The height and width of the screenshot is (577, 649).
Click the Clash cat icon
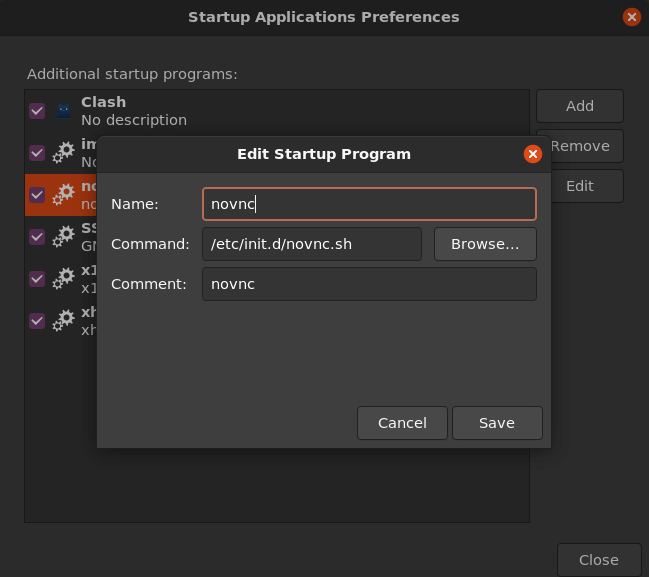[x=63, y=111]
